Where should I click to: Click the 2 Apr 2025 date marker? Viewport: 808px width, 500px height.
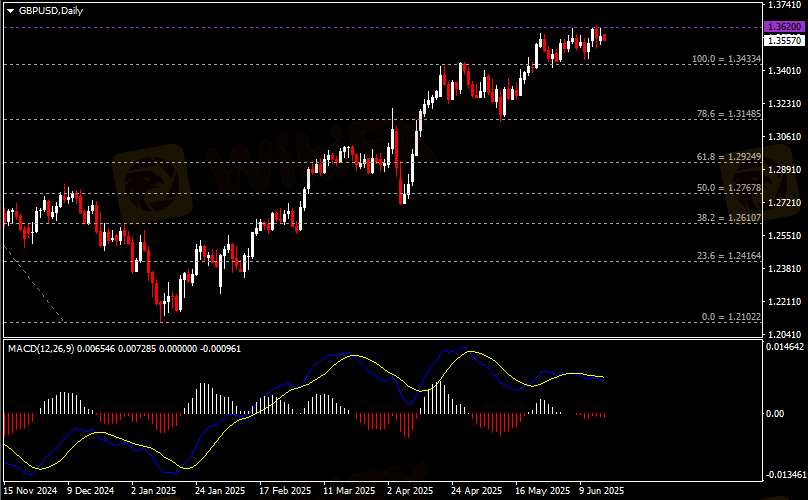point(410,491)
